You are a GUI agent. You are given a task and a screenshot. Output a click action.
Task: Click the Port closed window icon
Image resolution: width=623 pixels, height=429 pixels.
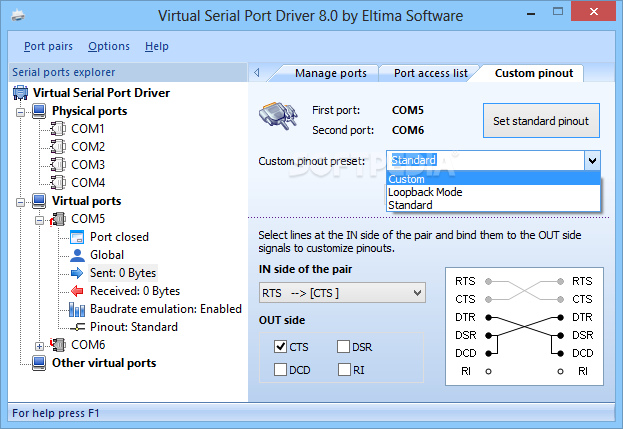77,237
